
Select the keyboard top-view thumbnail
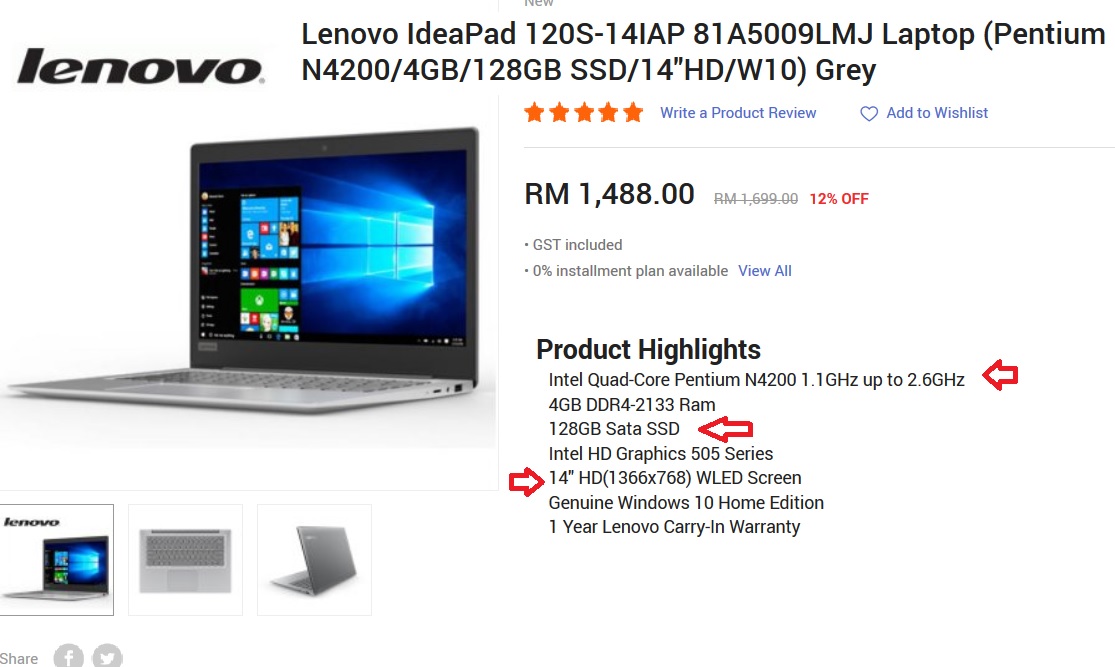[x=186, y=560]
